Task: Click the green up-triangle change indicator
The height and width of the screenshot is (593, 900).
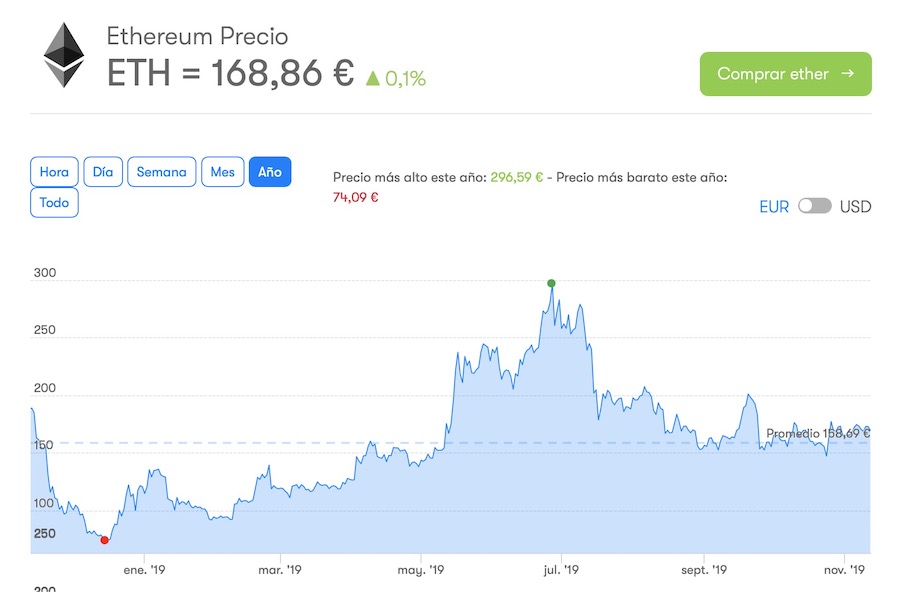Action: [x=373, y=77]
